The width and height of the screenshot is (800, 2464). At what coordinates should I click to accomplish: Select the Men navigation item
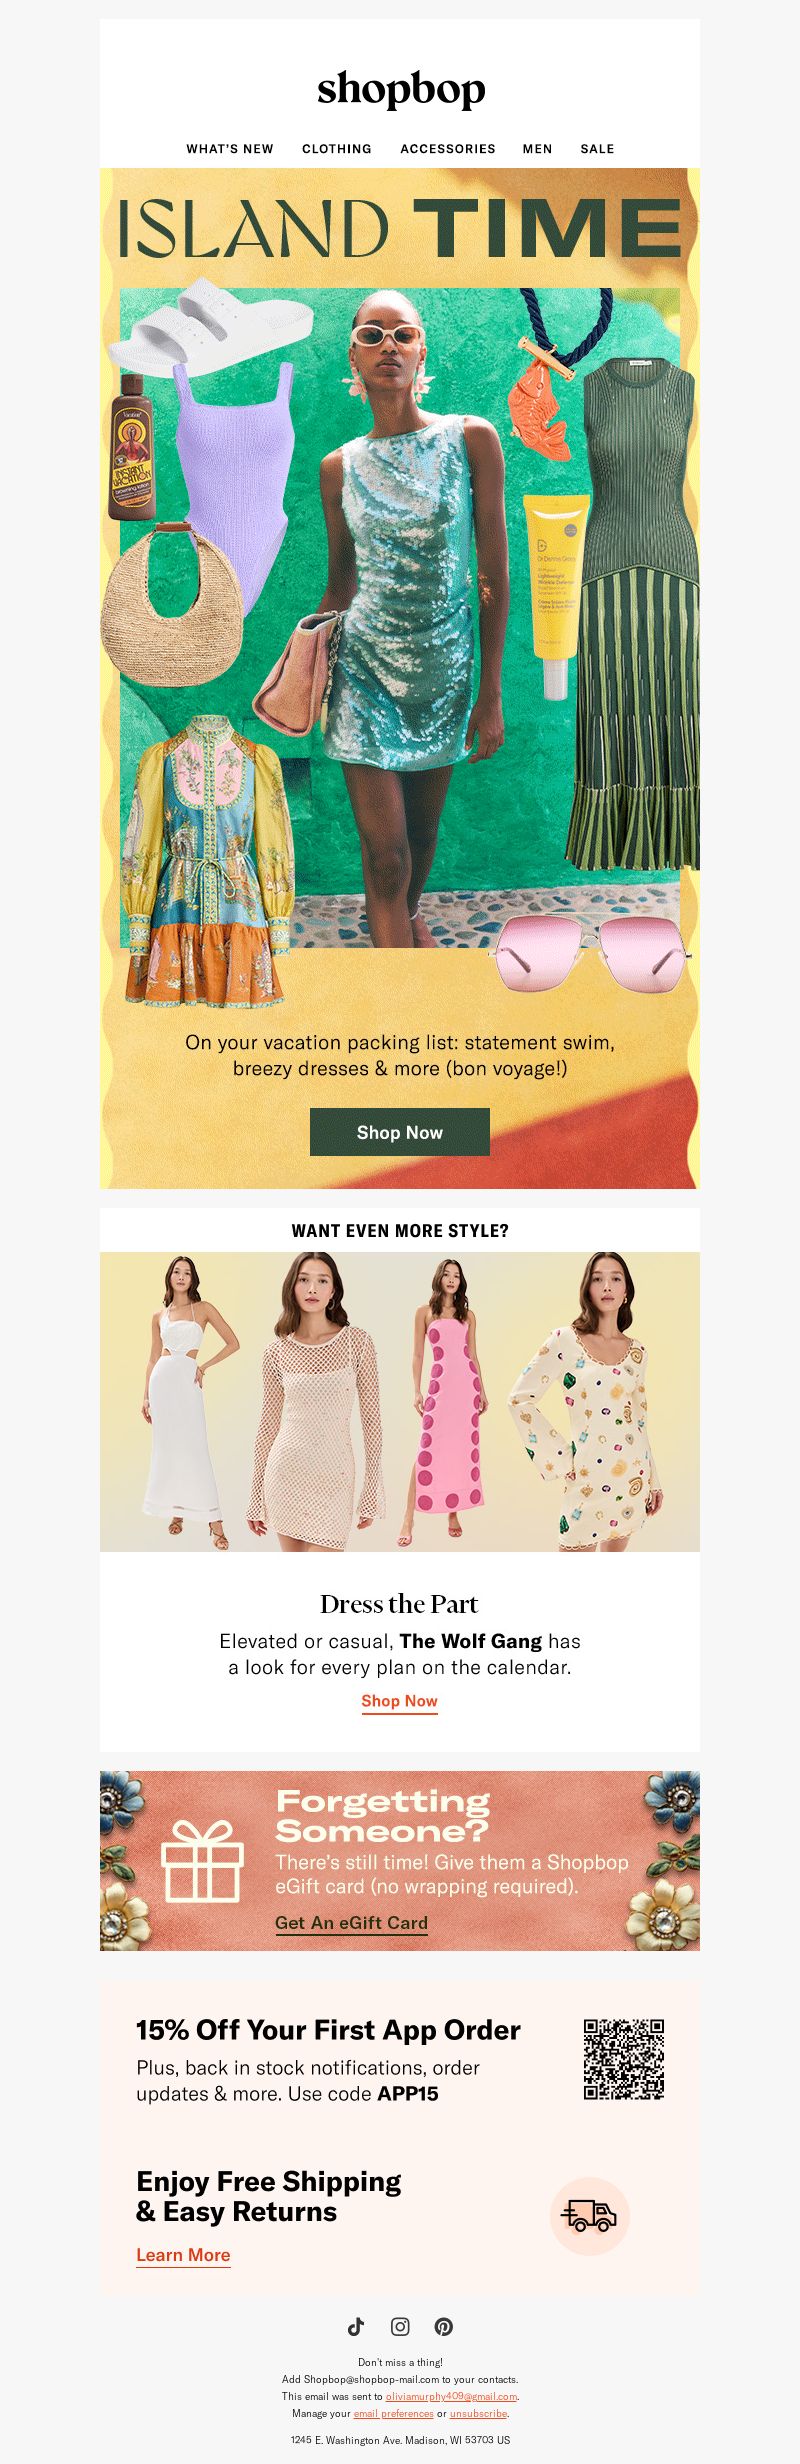pos(538,149)
